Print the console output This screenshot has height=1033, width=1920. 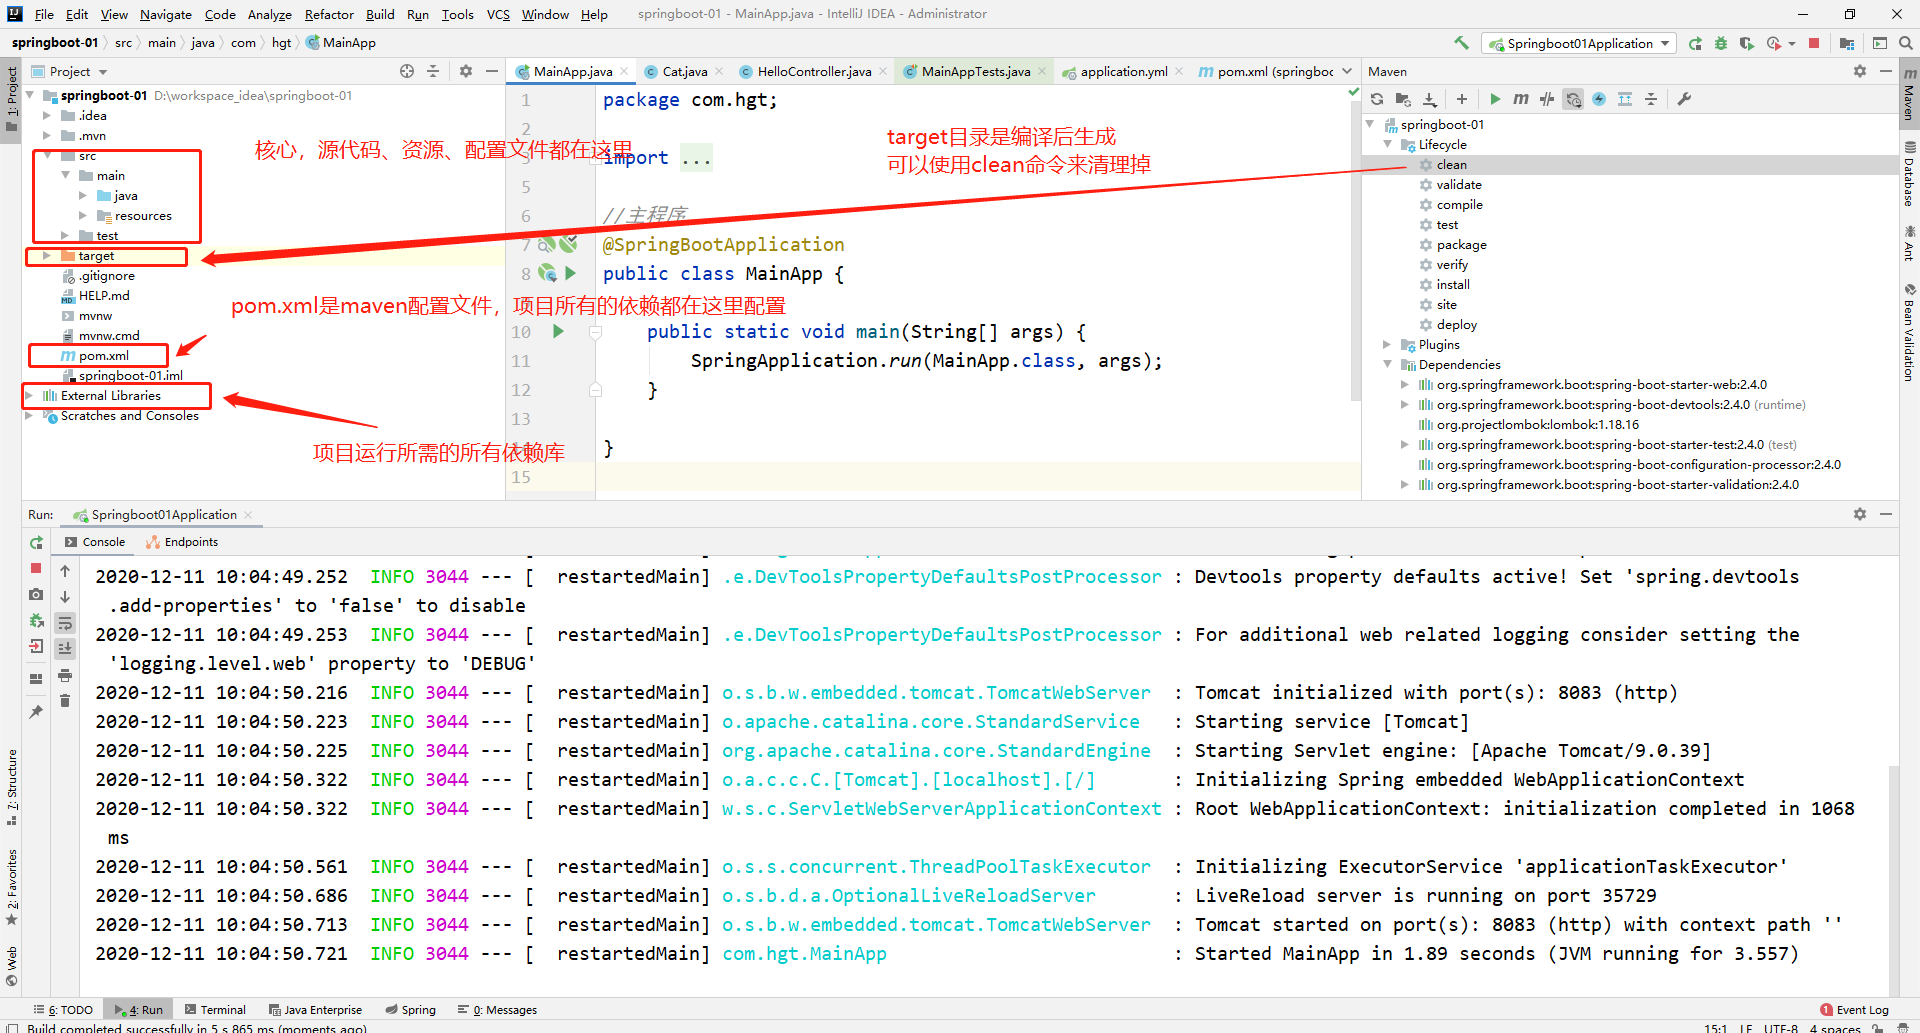[65, 675]
